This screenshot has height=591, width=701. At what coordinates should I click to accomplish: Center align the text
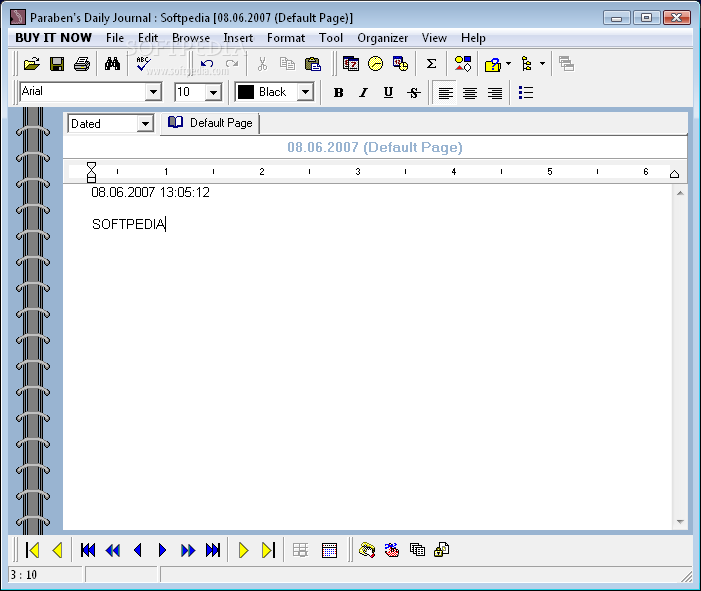point(470,93)
